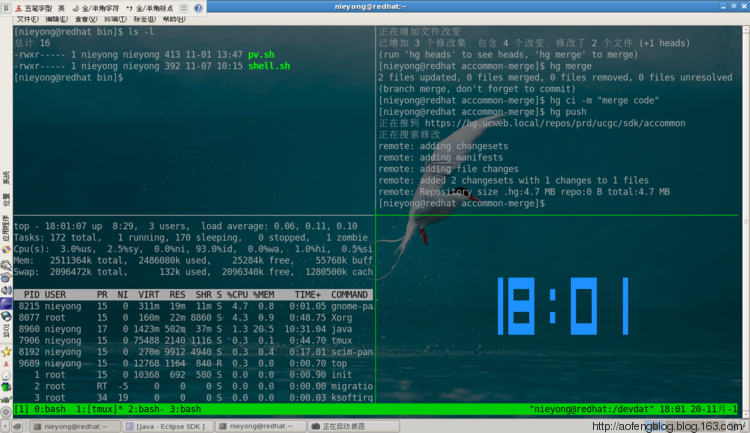Click the yellow star icon in side panel
The height and width of the screenshot is (433, 750).
pos(6,352)
